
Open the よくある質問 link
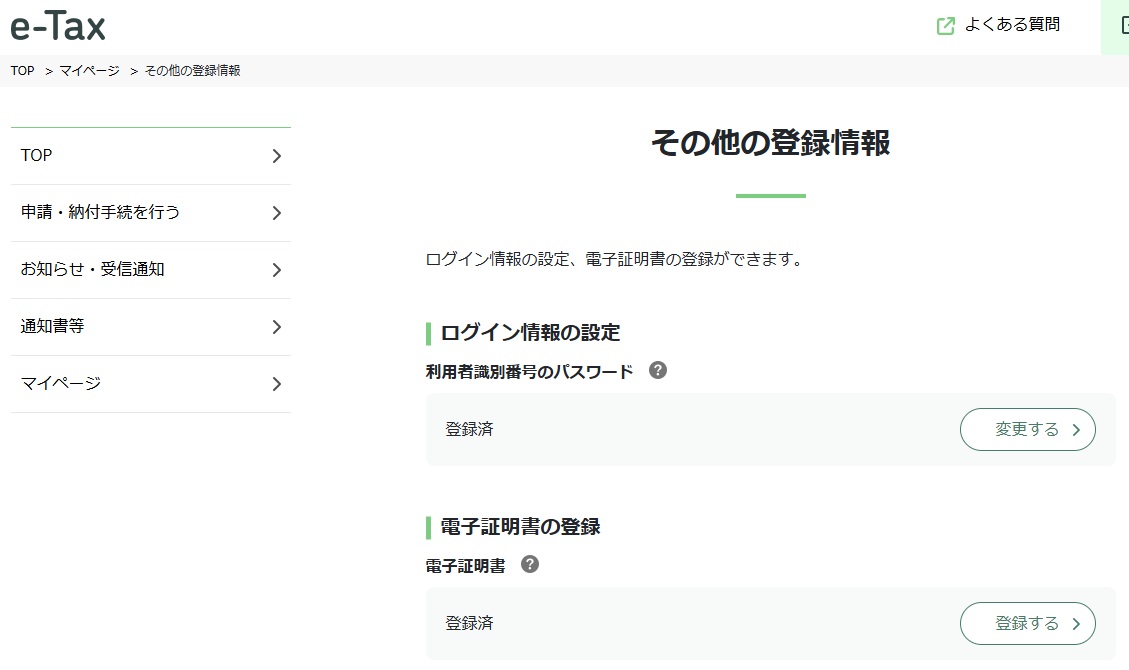pyautogui.click(x=1012, y=24)
